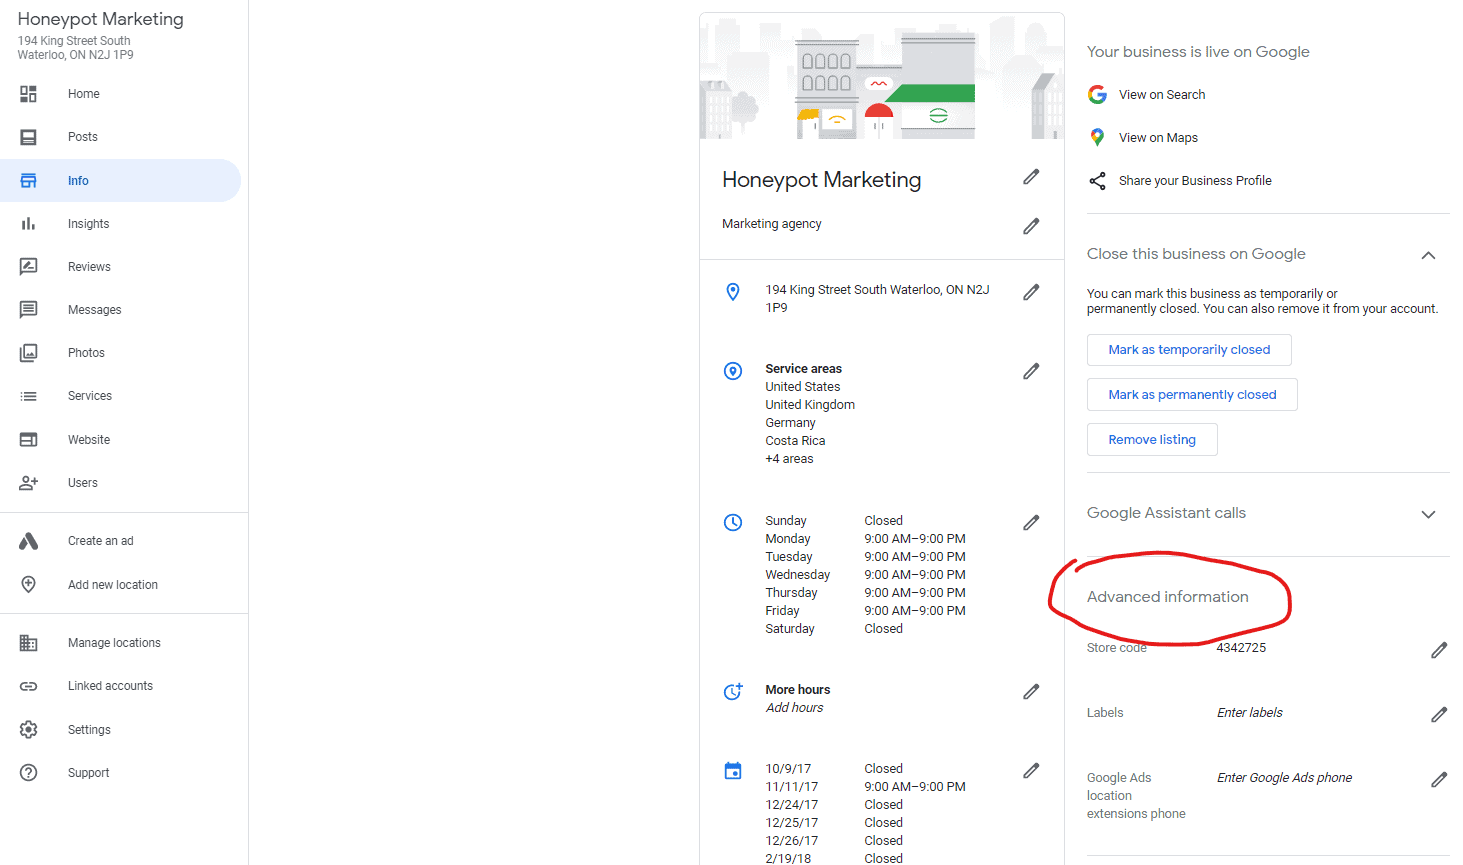Edit Labels pencil icon
1463x865 pixels.
(x=1439, y=715)
